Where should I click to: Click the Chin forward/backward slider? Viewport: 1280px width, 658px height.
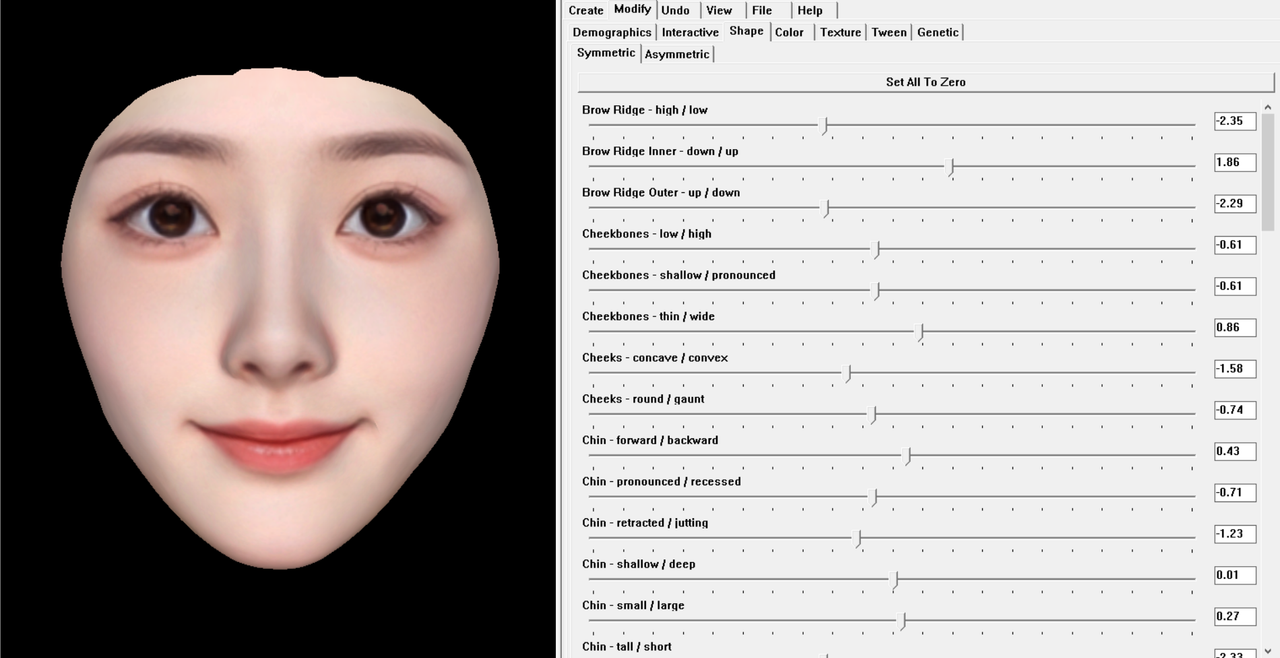(x=892, y=456)
